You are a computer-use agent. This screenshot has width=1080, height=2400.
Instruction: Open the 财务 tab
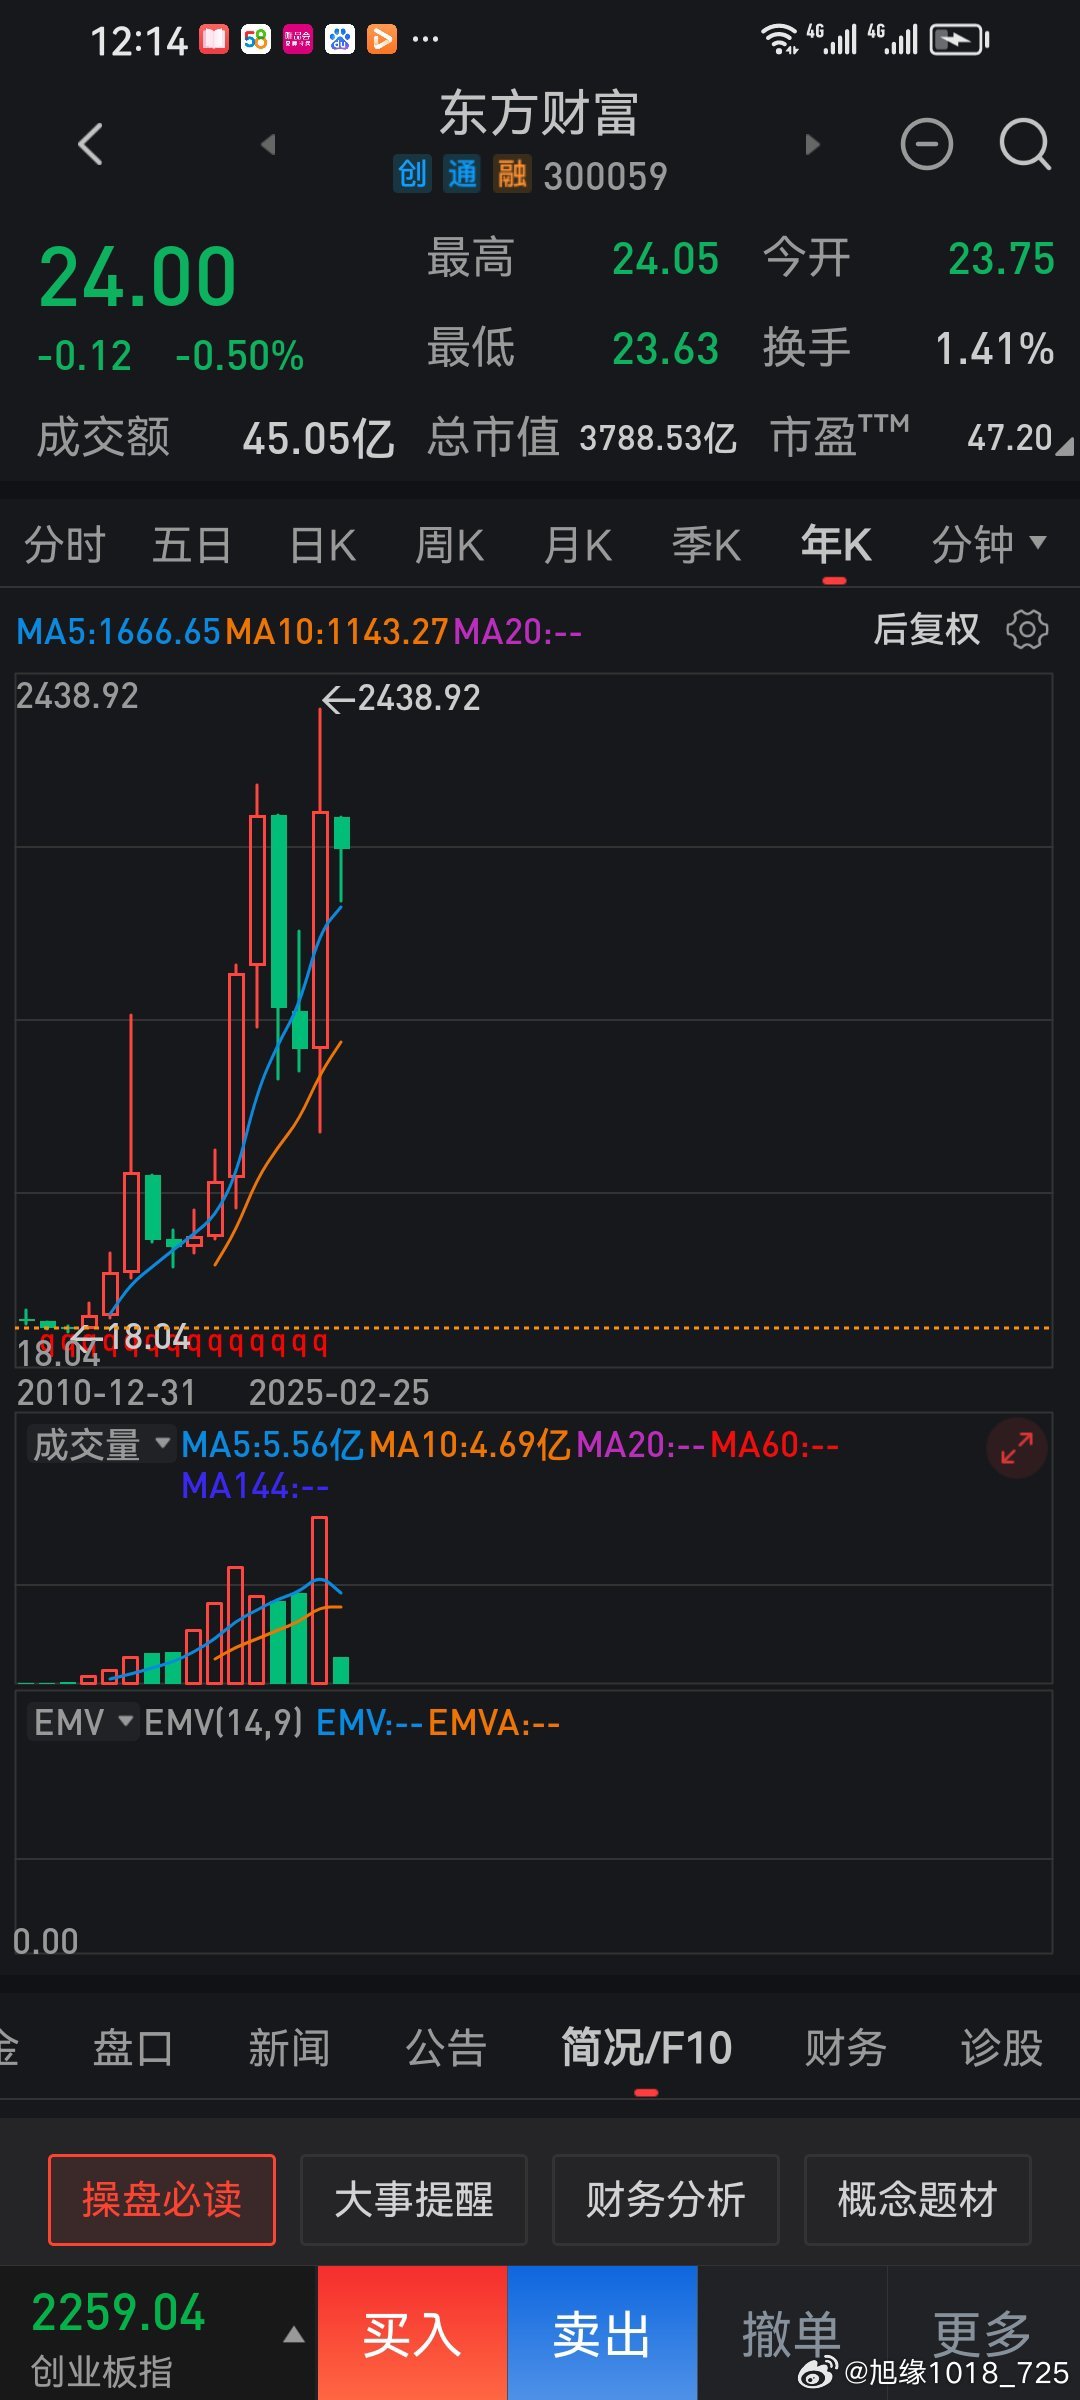tap(846, 2048)
